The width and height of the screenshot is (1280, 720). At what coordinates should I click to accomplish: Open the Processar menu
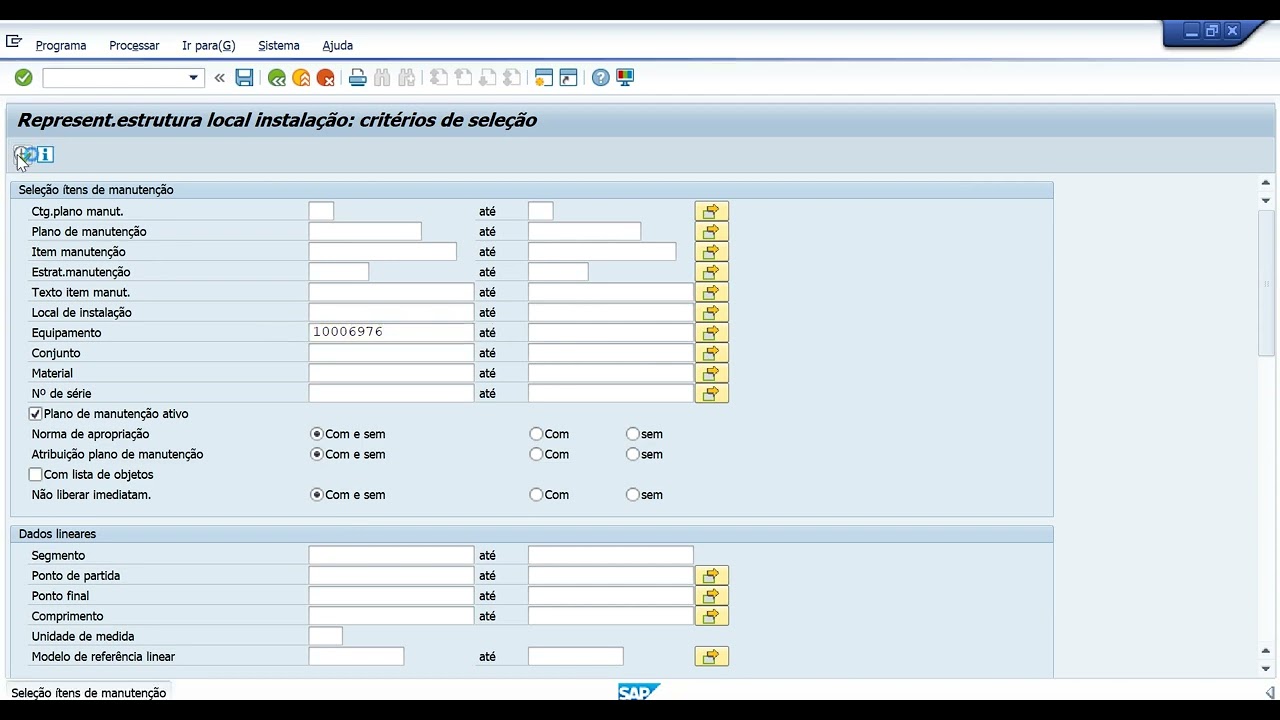(x=134, y=45)
